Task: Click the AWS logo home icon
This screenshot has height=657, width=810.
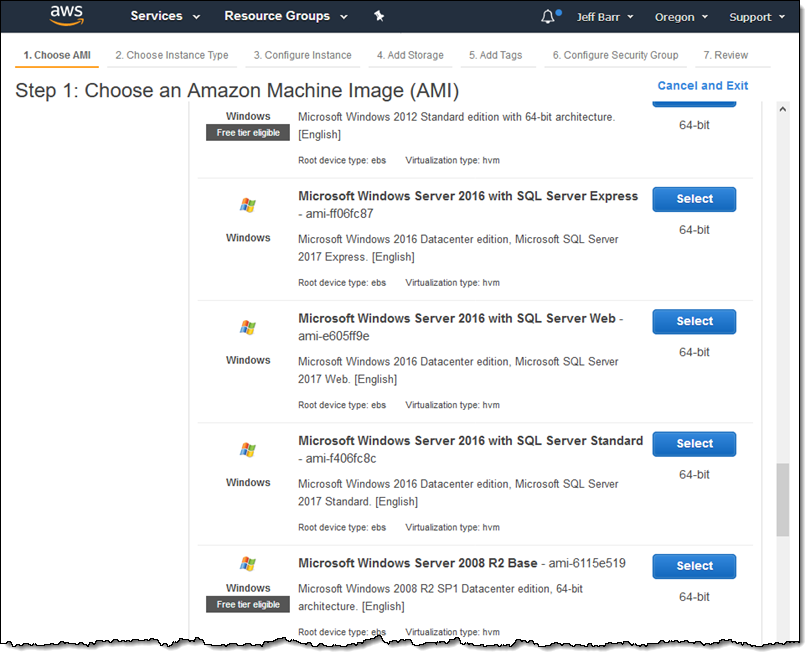Action: (66, 16)
